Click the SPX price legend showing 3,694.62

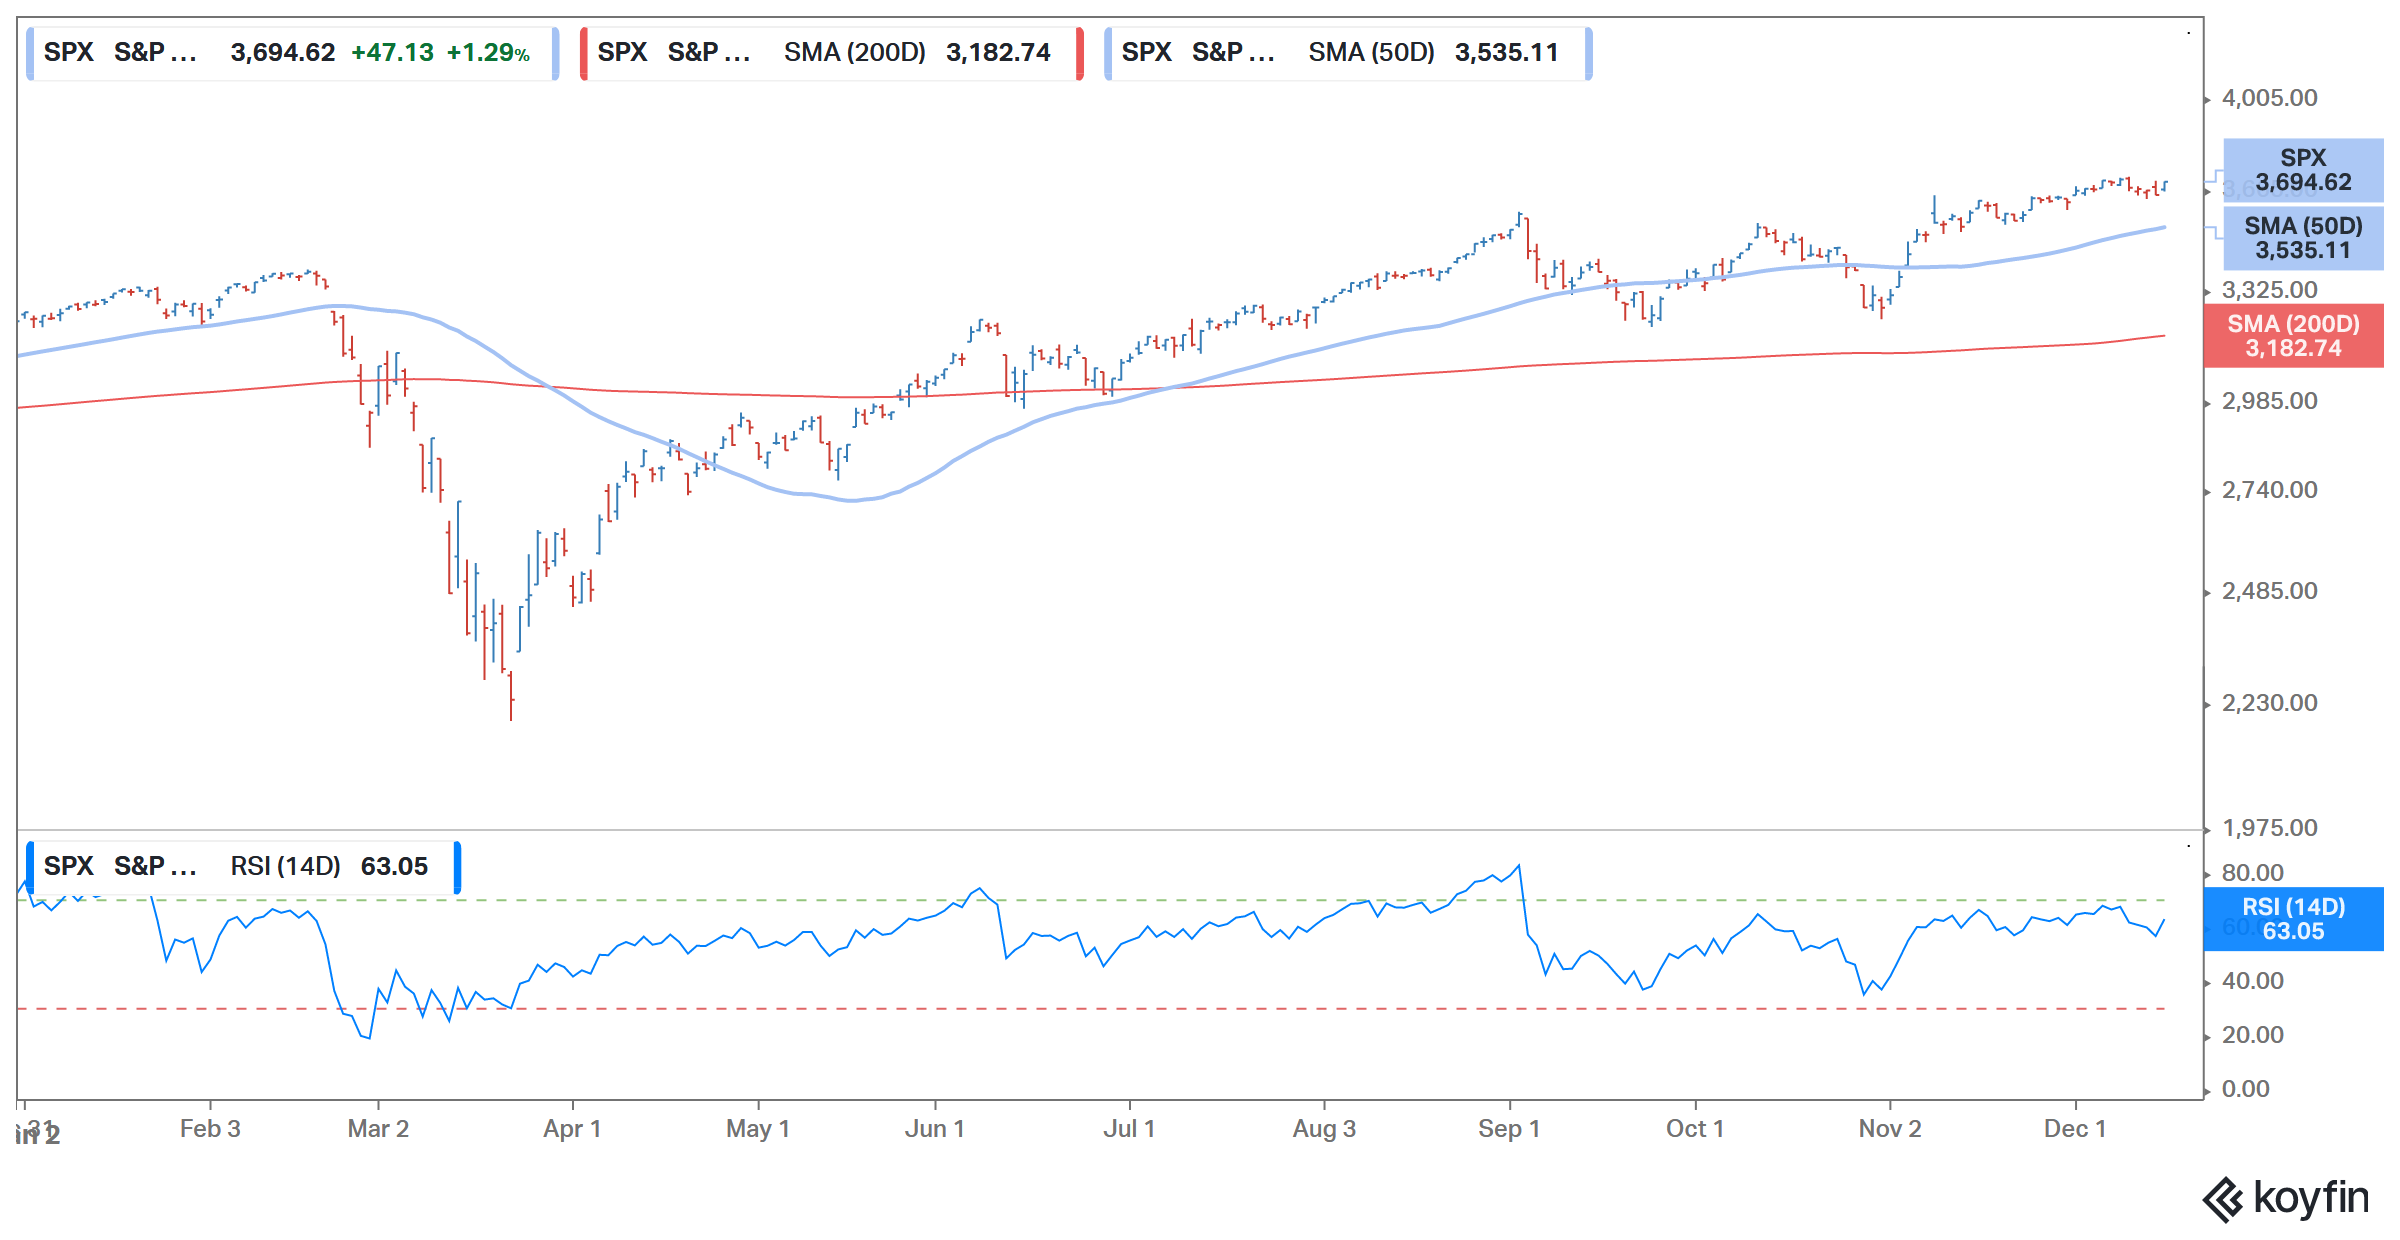pos(292,53)
